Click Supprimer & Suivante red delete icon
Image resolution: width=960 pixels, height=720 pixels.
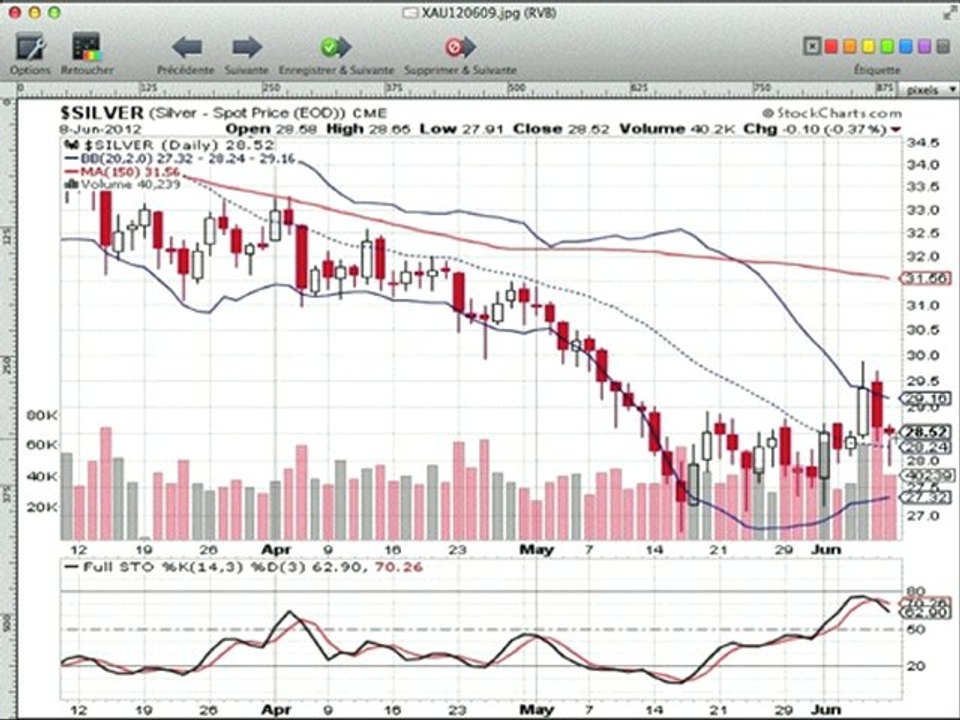point(460,47)
